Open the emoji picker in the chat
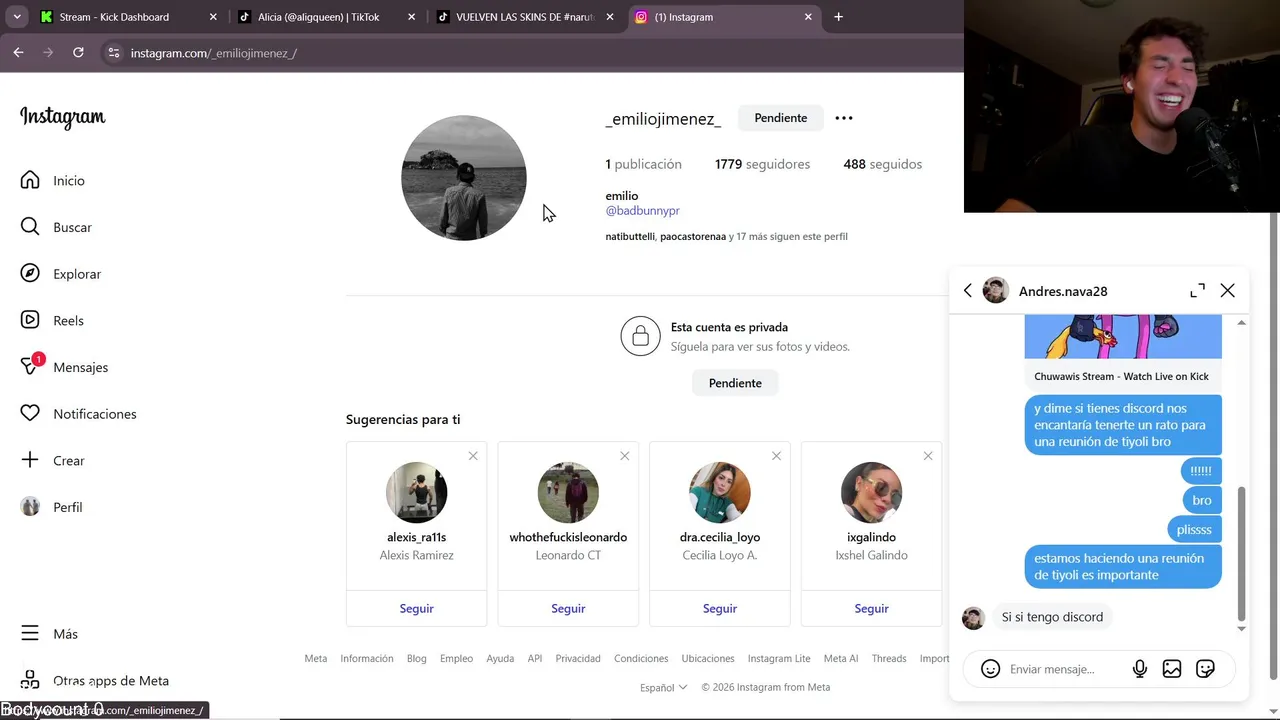Screen dimensions: 1280x720 click(x=990, y=669)
